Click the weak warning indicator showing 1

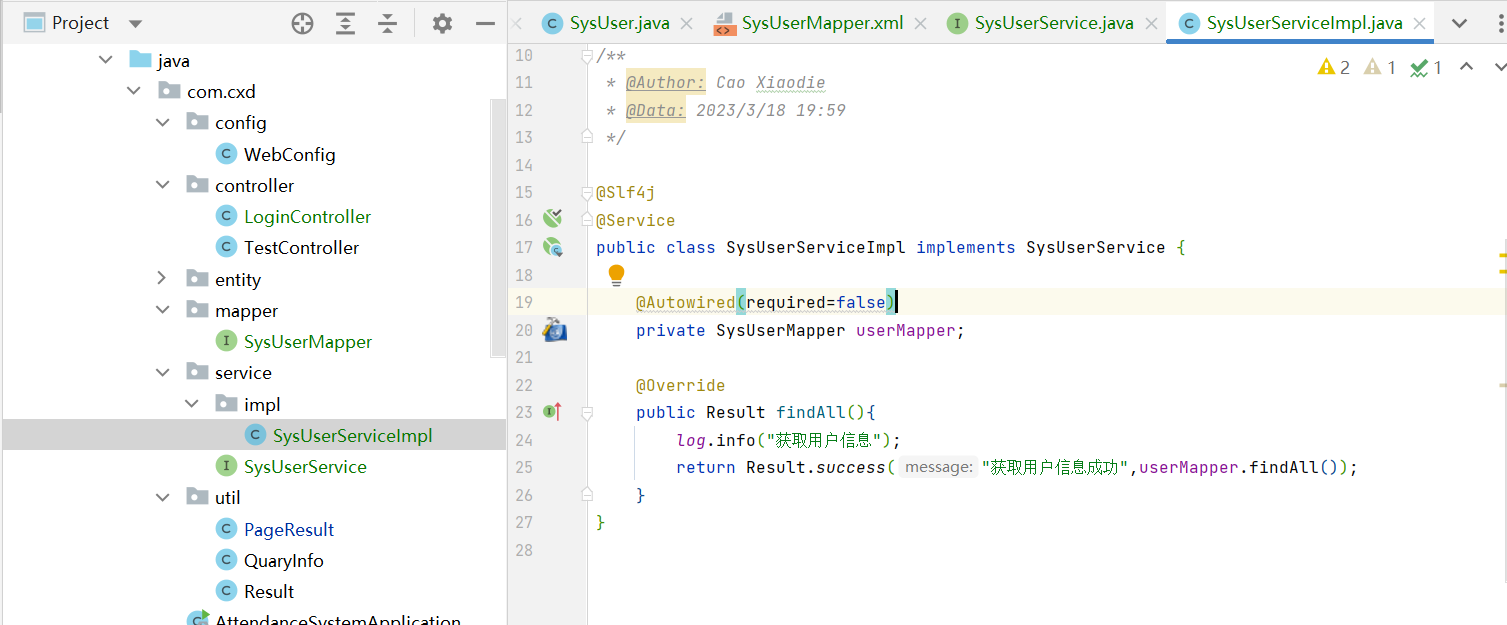[1378, 67]
